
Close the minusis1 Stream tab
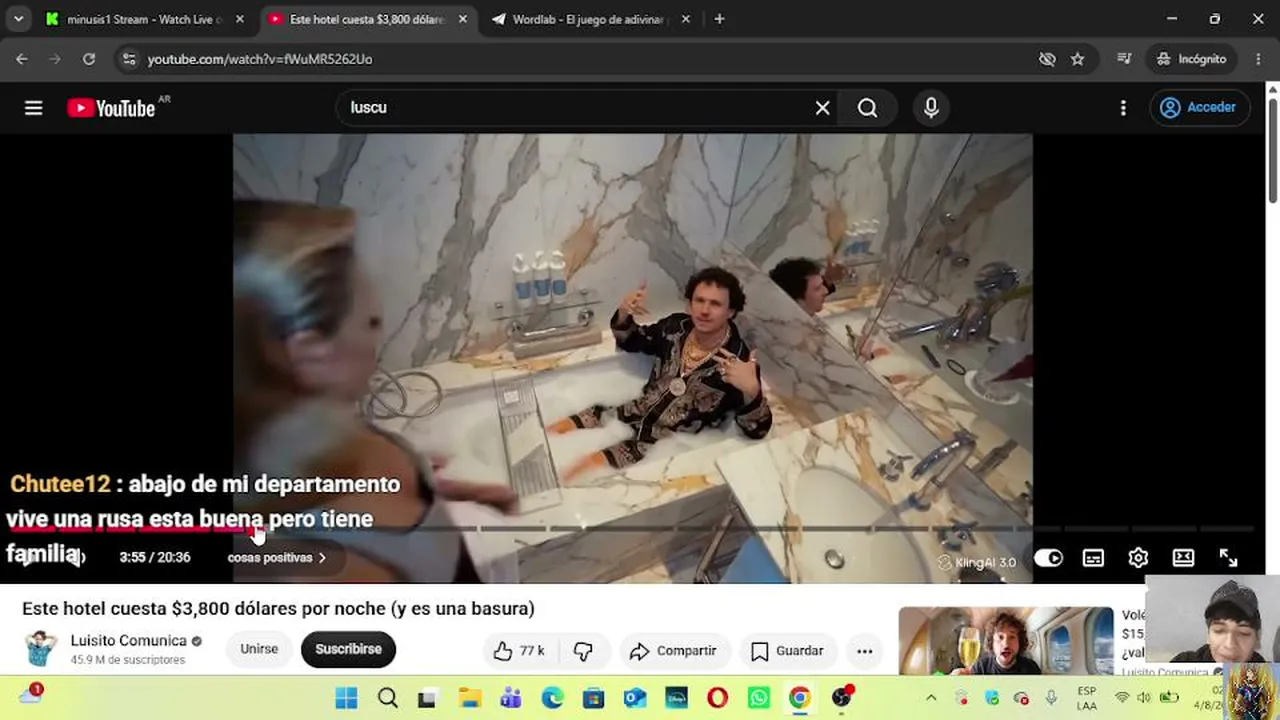click(x=239, y=19)
